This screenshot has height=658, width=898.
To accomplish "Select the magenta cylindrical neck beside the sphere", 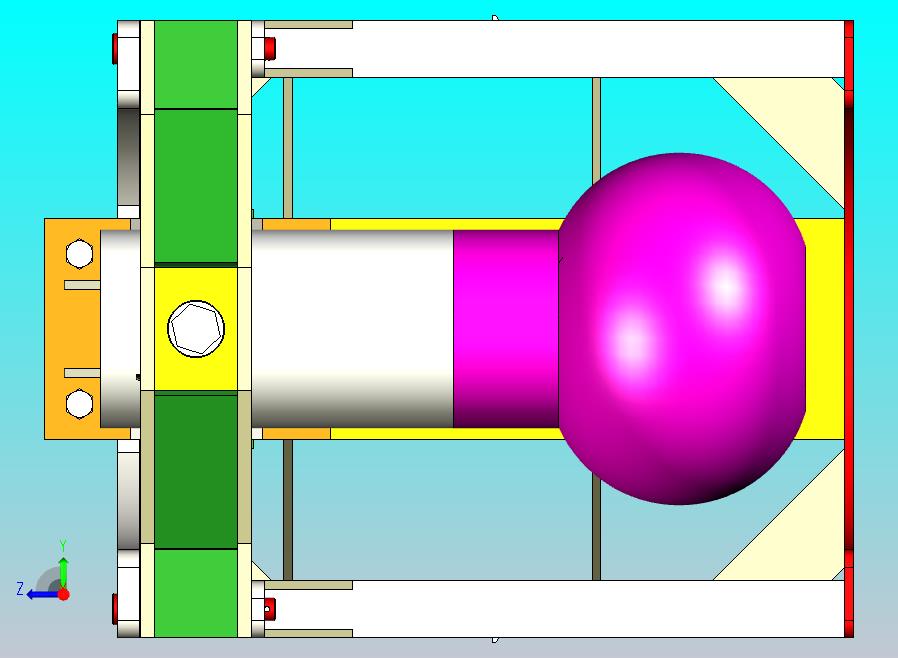I will (506, 329).
